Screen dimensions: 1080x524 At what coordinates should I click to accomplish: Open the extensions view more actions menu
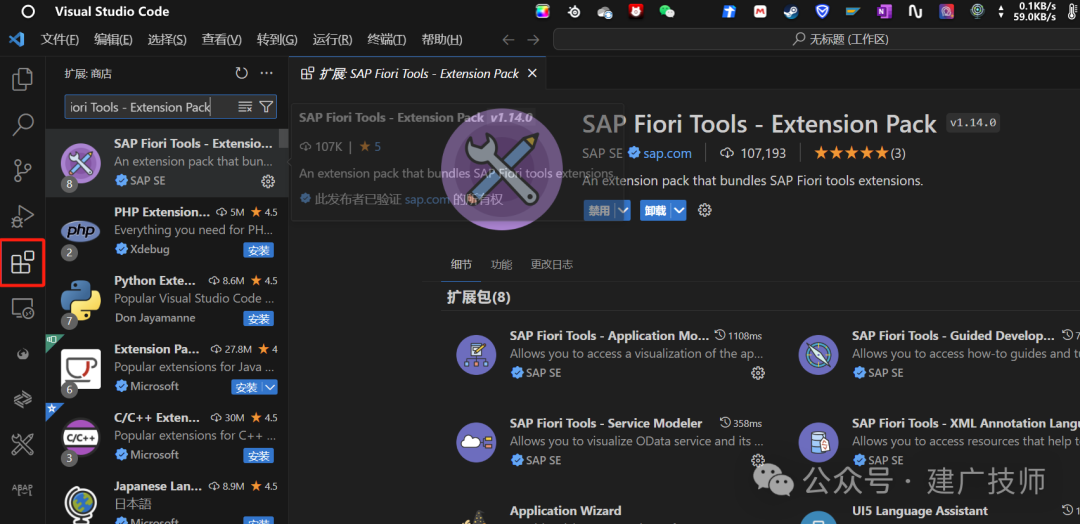coord(267,73)
